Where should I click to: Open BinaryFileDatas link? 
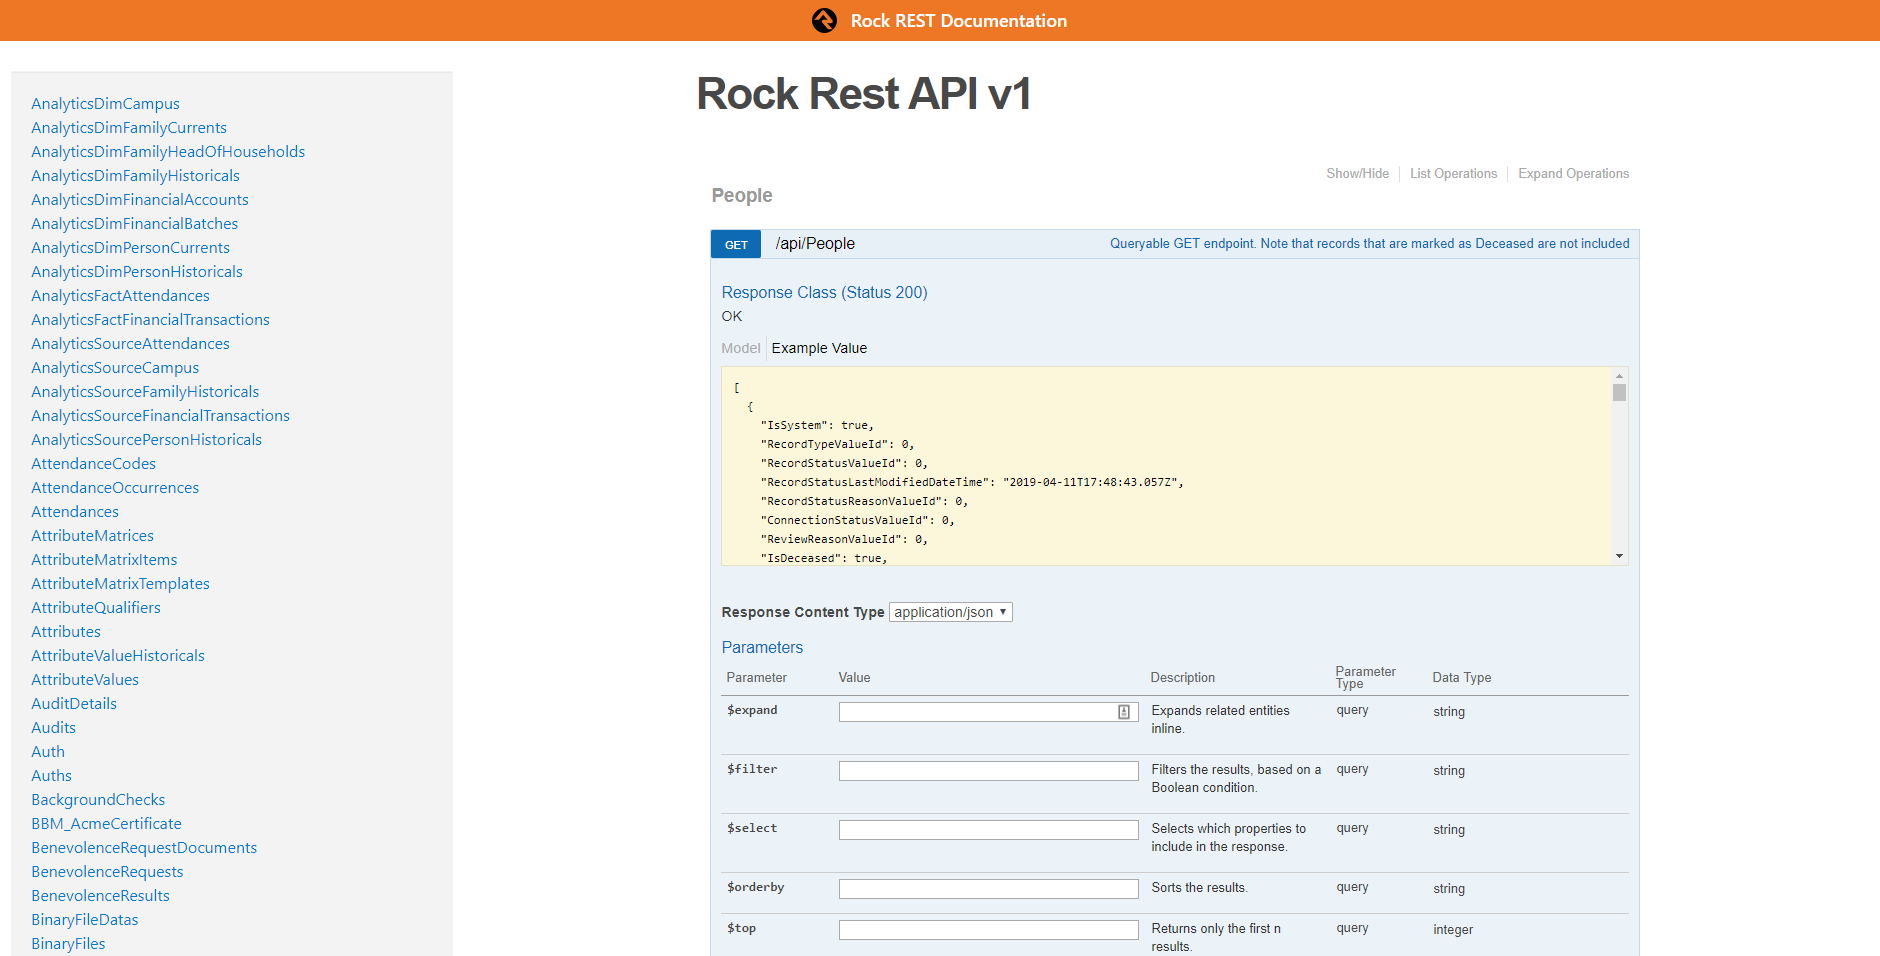(85, 919)
